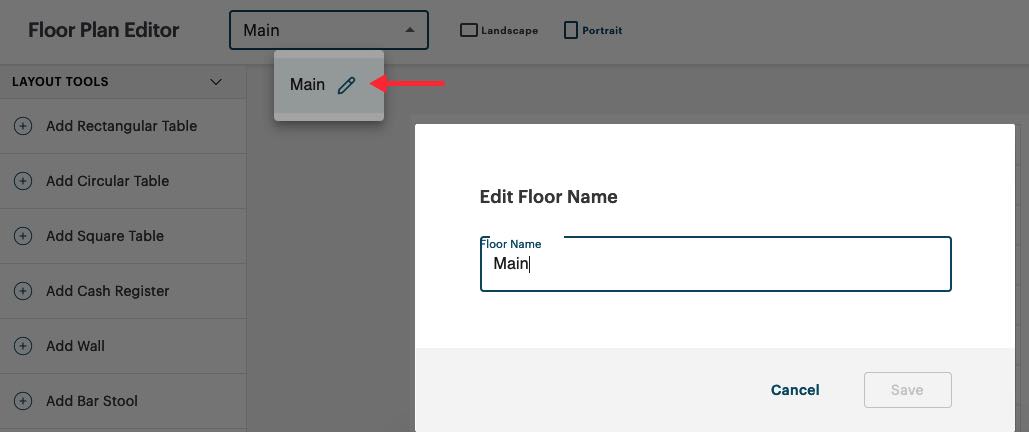Click the plus icon for Add Rectangular Table
This screenshot has width=1029, height=432.
(x=23, y=126)
